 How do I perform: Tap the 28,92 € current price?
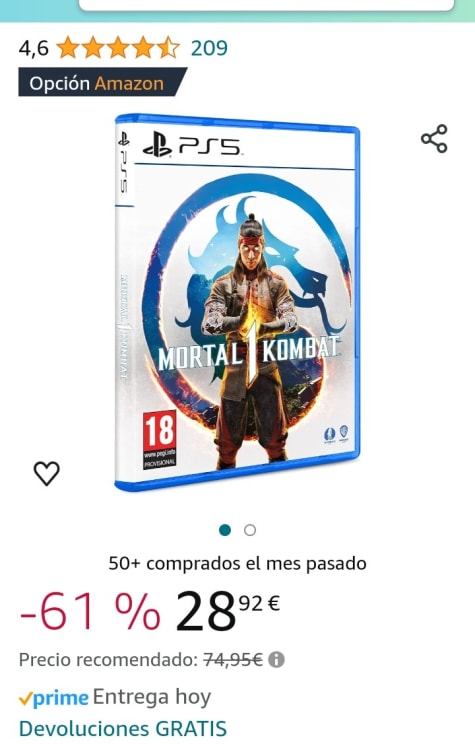coord(228,611)
